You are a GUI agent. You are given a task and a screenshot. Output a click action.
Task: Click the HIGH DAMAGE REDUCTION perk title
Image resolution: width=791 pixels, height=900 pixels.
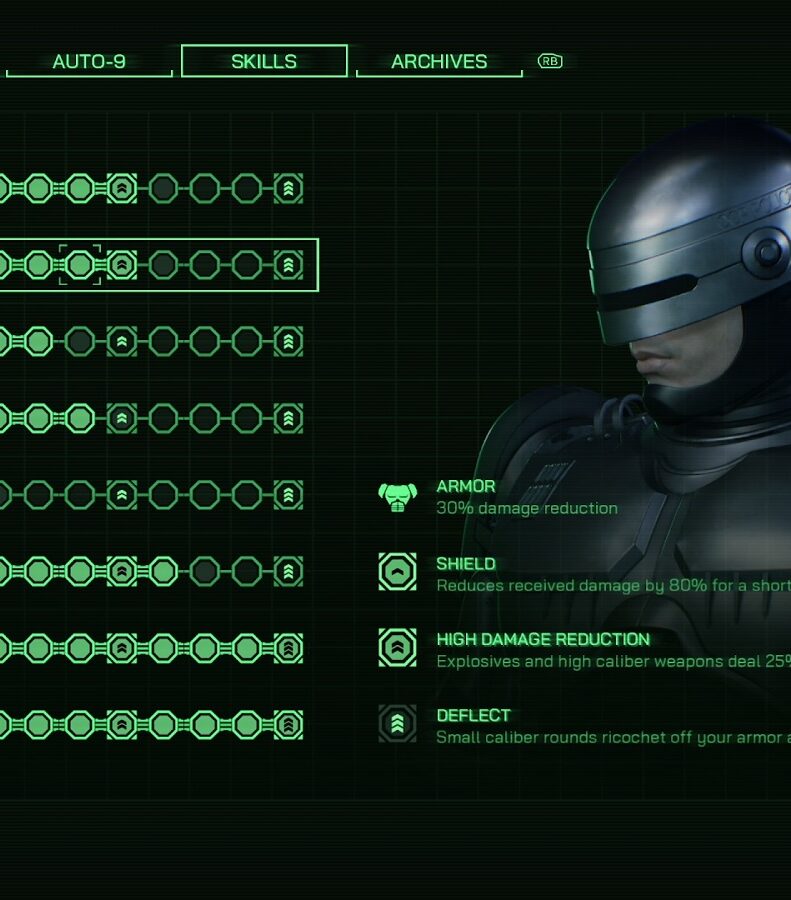[543, 639]
